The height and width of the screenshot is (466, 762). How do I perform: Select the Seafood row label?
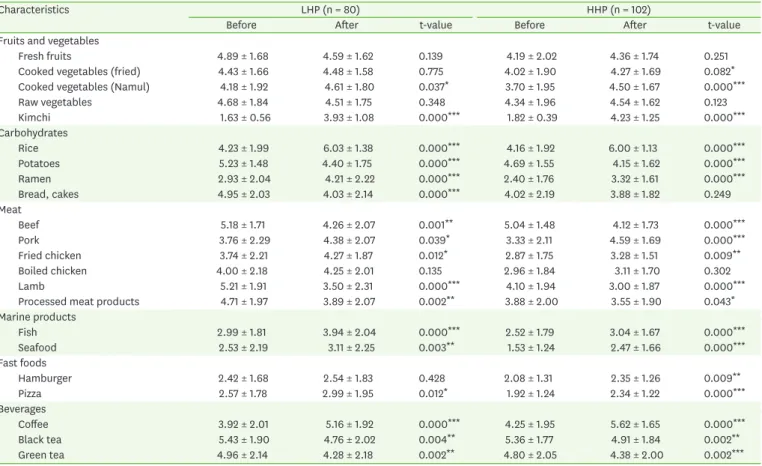pos(37,348)
